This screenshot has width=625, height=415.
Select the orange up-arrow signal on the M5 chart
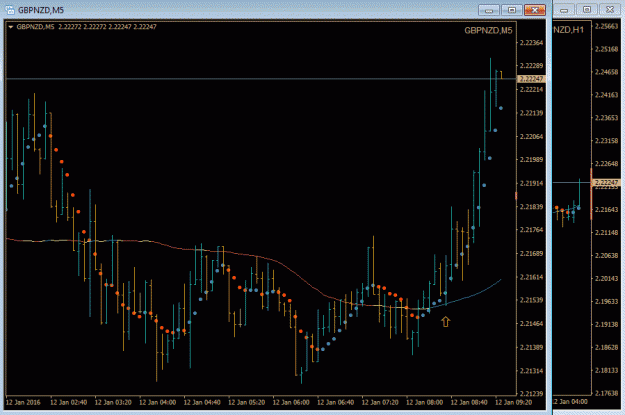(445, 321)
